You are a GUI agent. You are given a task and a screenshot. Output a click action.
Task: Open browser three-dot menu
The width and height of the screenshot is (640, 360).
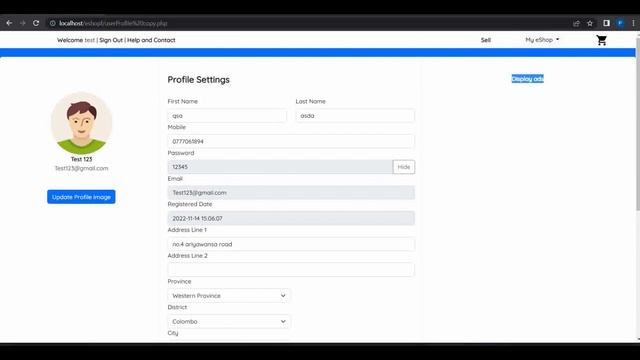click(x=633, y=23)
